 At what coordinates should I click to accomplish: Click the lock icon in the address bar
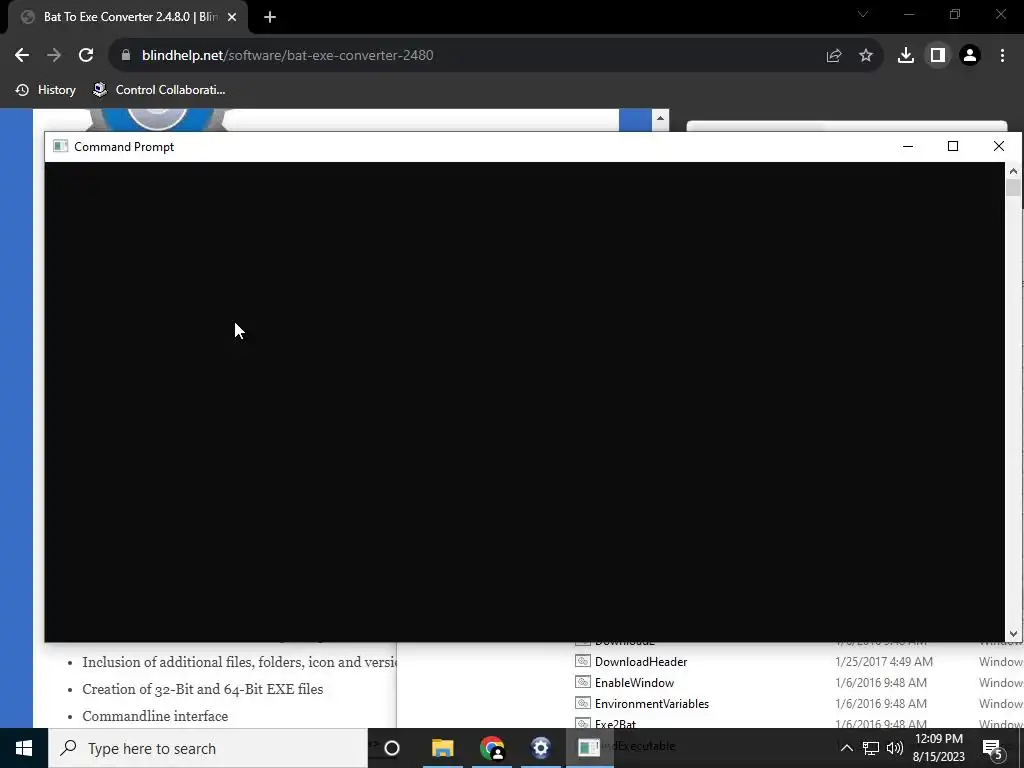pos(126,56)
